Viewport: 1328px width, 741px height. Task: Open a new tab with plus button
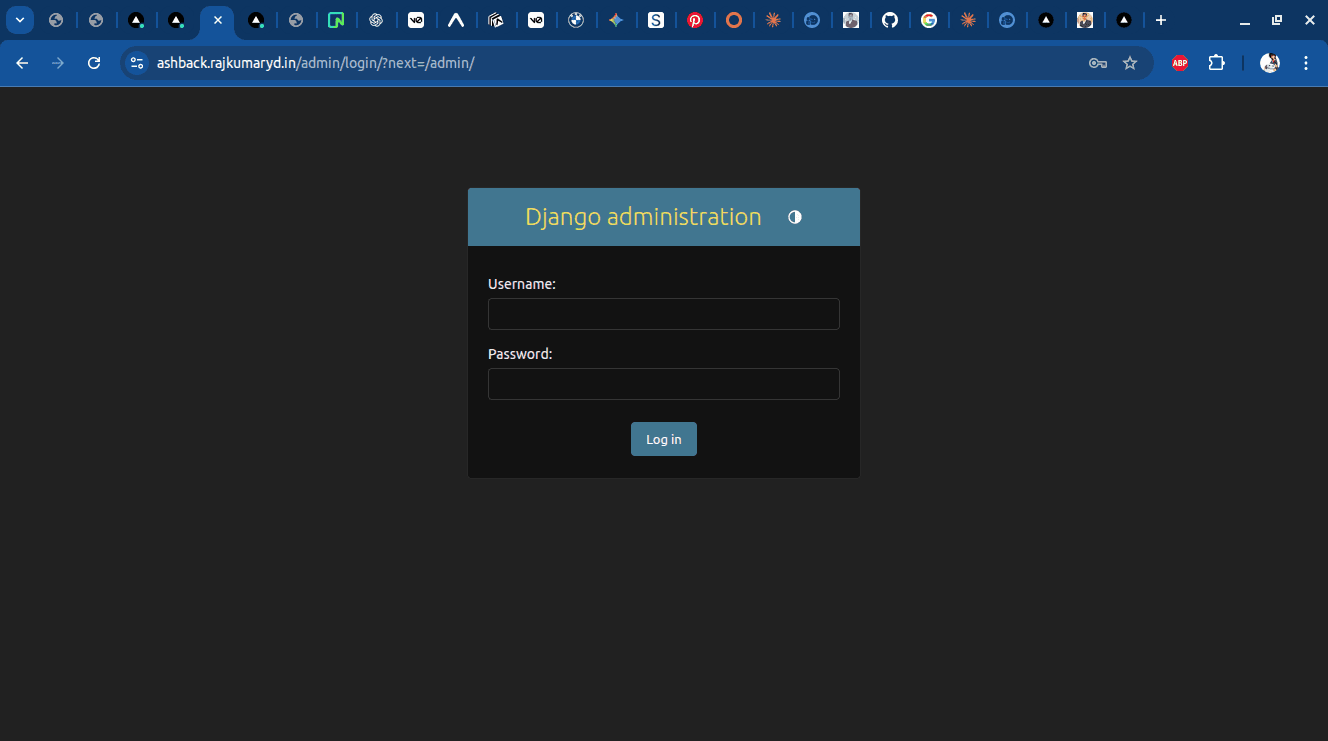click(x=1161, y=20)
